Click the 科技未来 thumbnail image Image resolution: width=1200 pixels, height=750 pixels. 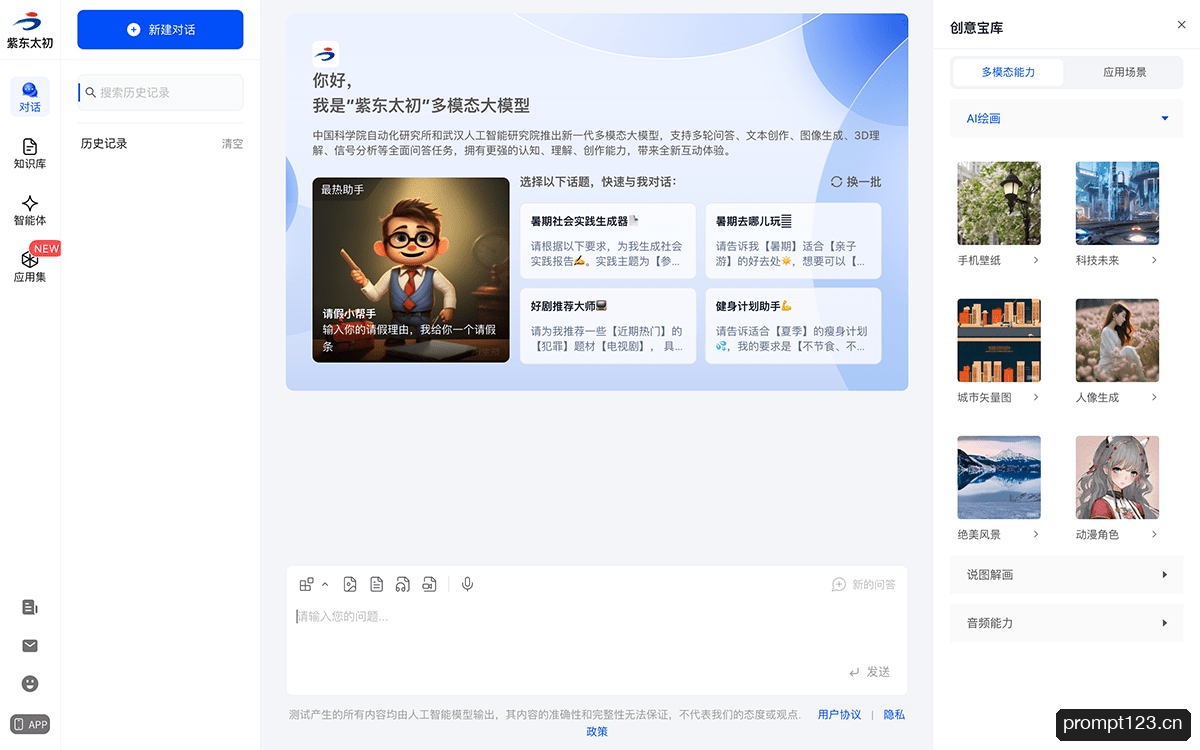point(1117,203)
